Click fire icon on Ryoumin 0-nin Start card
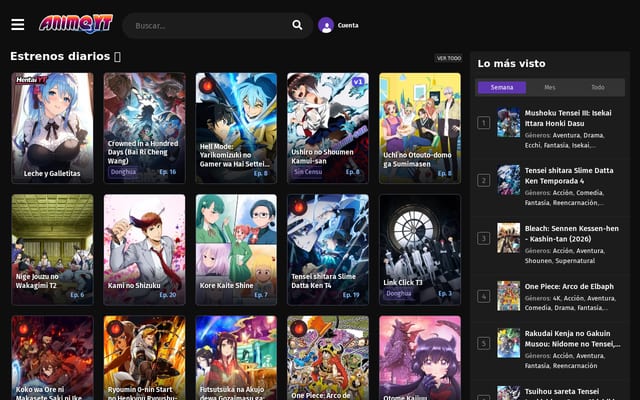Image resolution: width=640 pixels, height=400 pixels. click(115, 329)
